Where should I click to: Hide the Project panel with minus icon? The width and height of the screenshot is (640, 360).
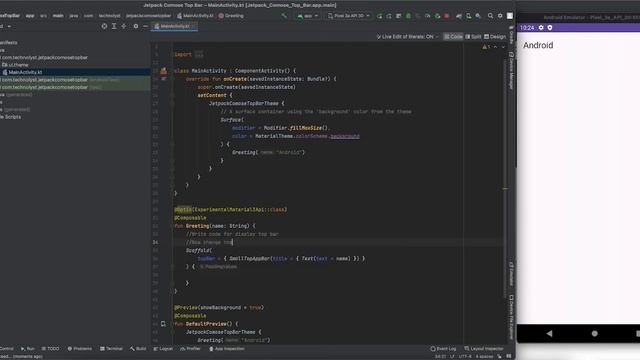(145, 26)
